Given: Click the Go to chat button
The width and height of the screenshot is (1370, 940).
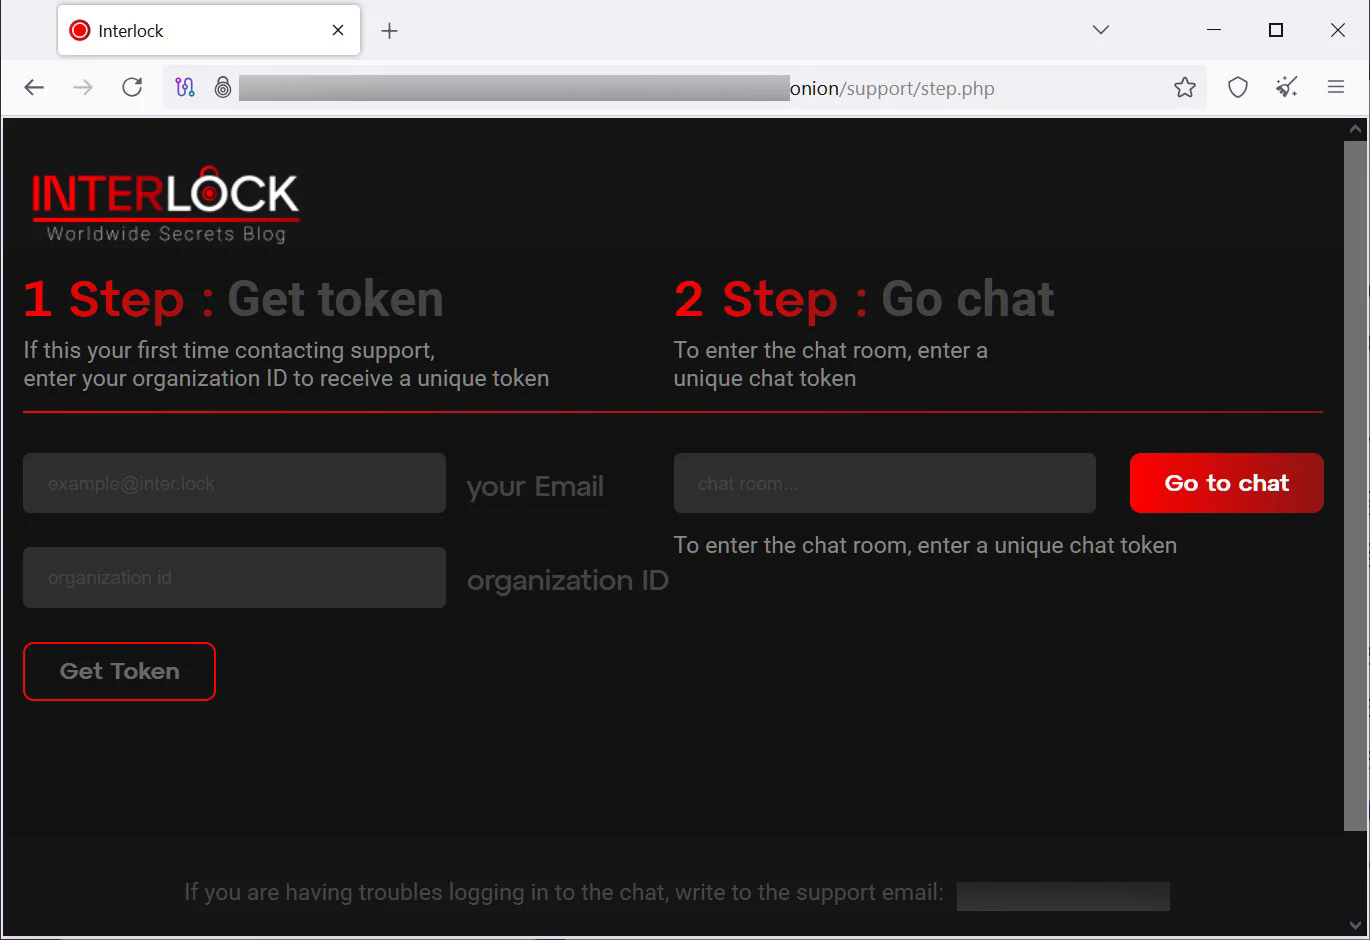Looking at the screenshot, I should (x=1226, y=483).
